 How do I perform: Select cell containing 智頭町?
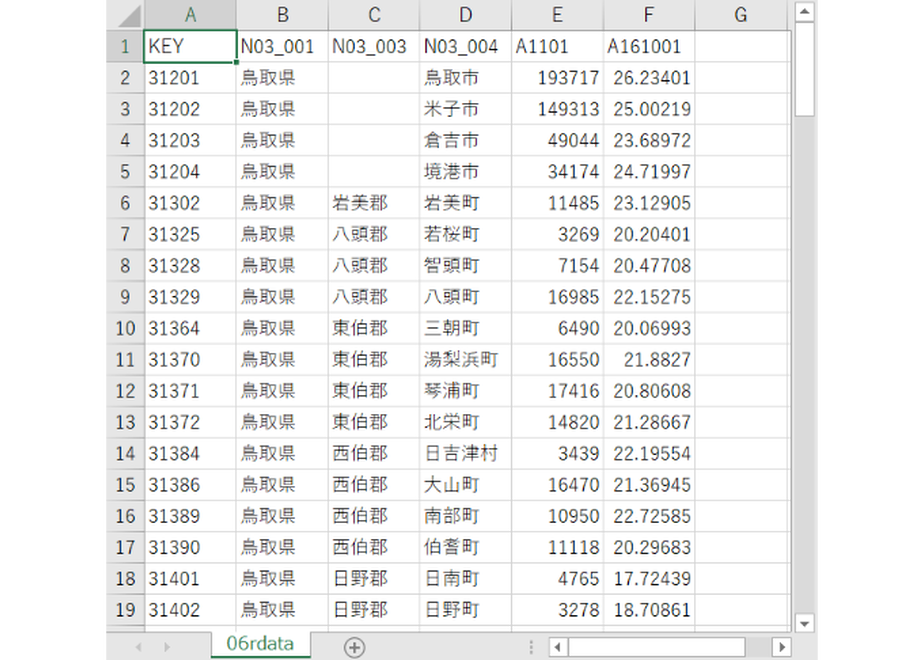pyautogui.click(x=466, y=265)
